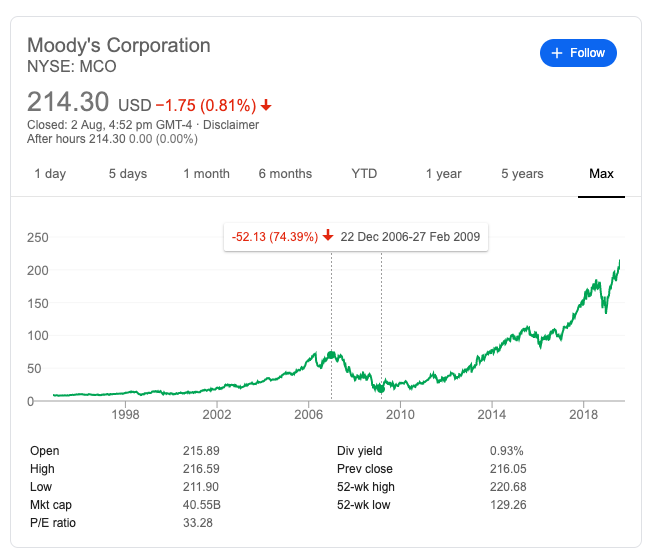Click the down arrow in the chart tooltip

[328, 237]
